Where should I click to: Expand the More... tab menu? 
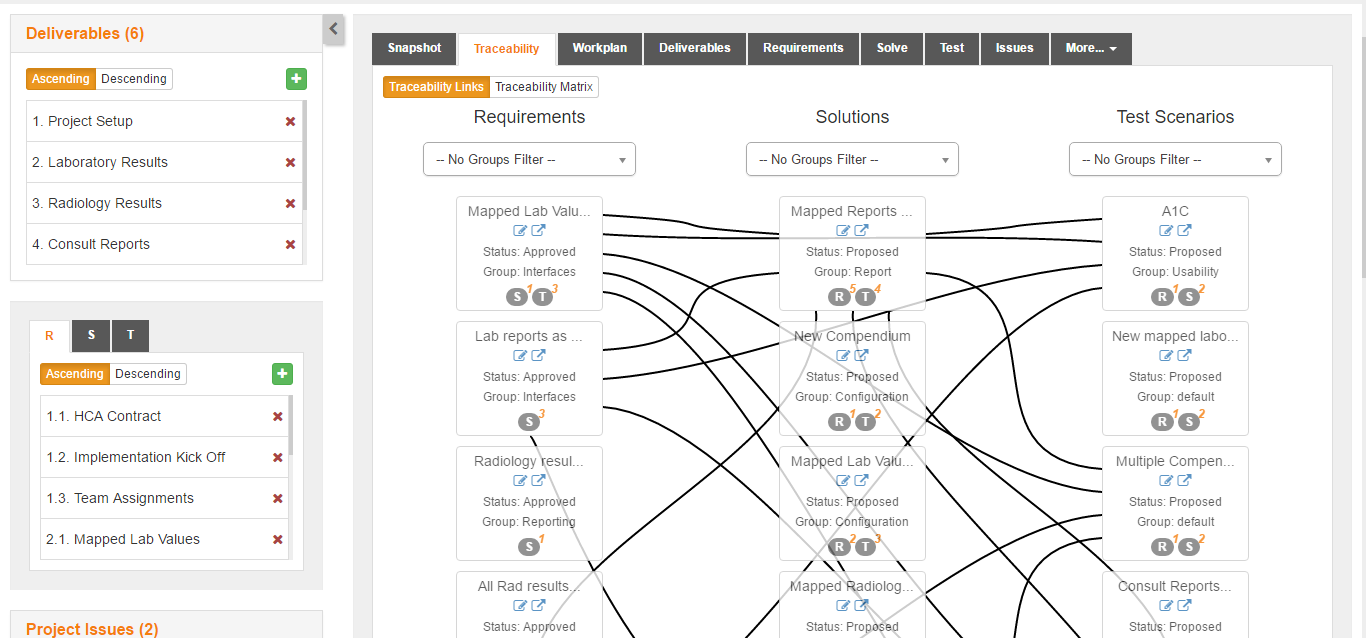click(x=1091, y=48)
